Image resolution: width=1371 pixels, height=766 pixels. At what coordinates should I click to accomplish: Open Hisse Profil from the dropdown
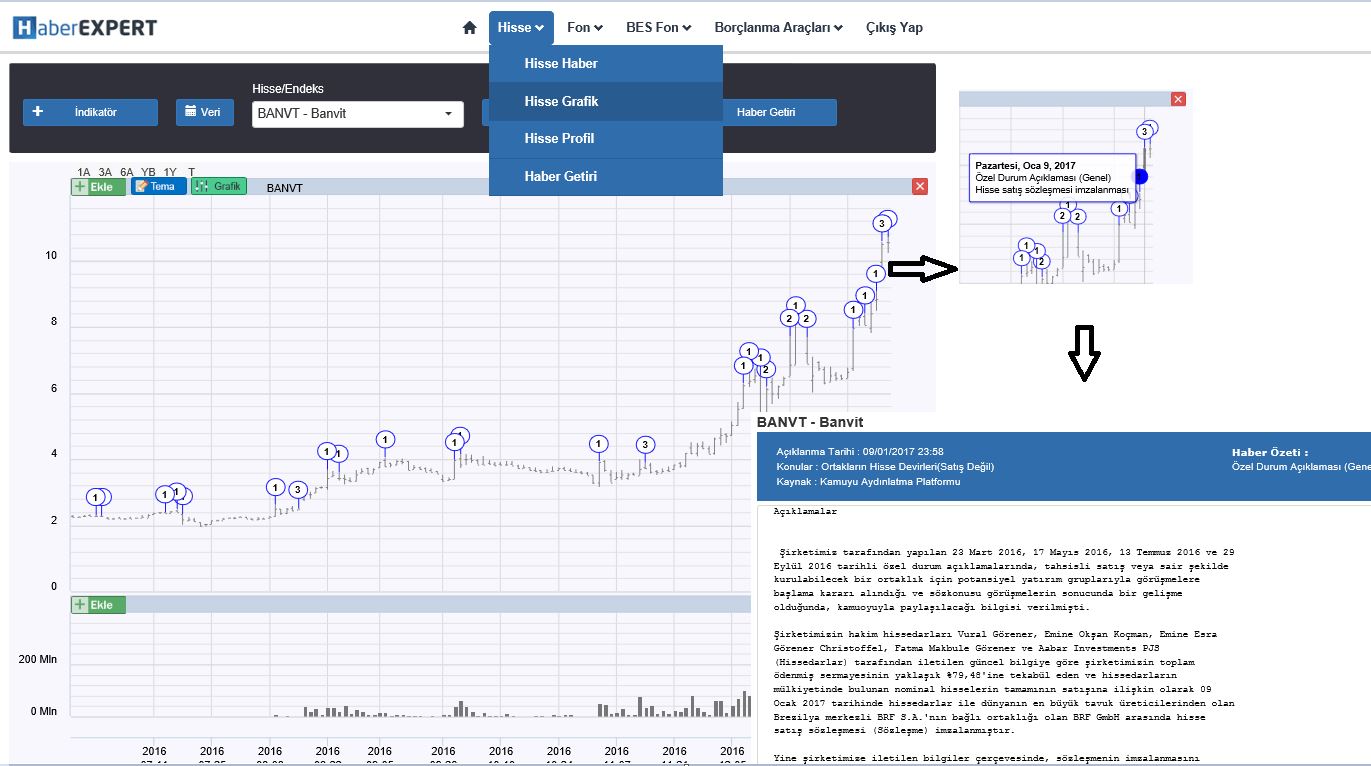point(605,138)
